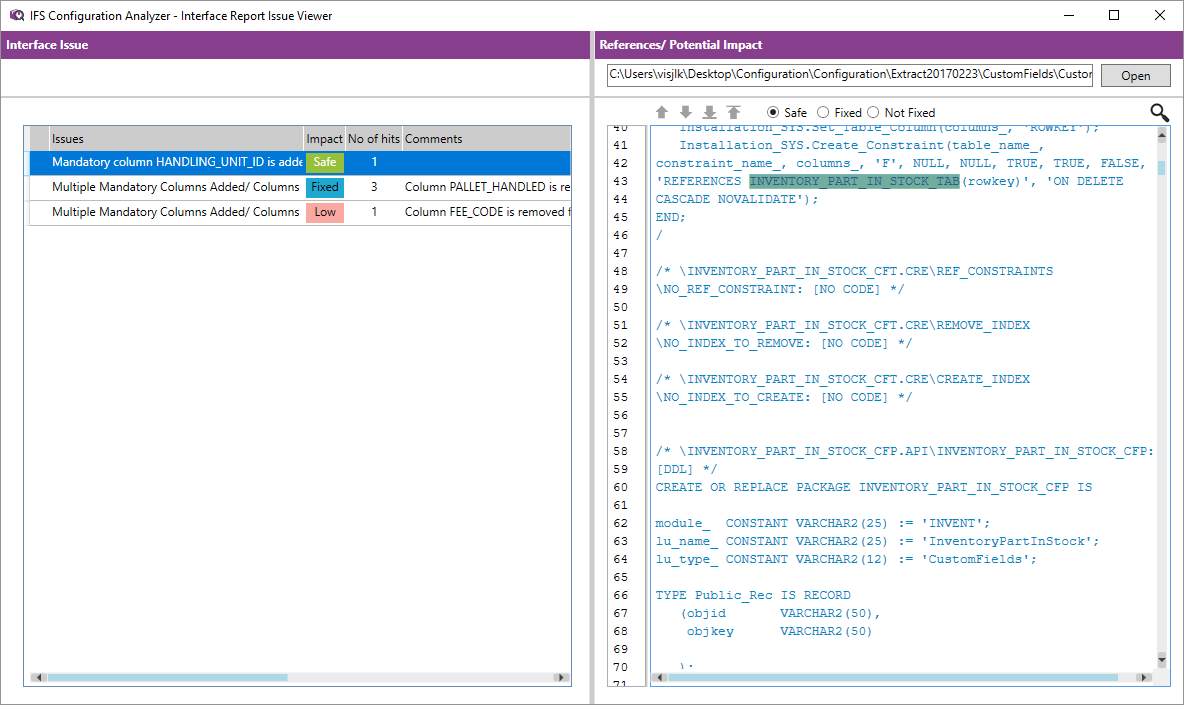Click the green Safe impact badge

[325, 162]
